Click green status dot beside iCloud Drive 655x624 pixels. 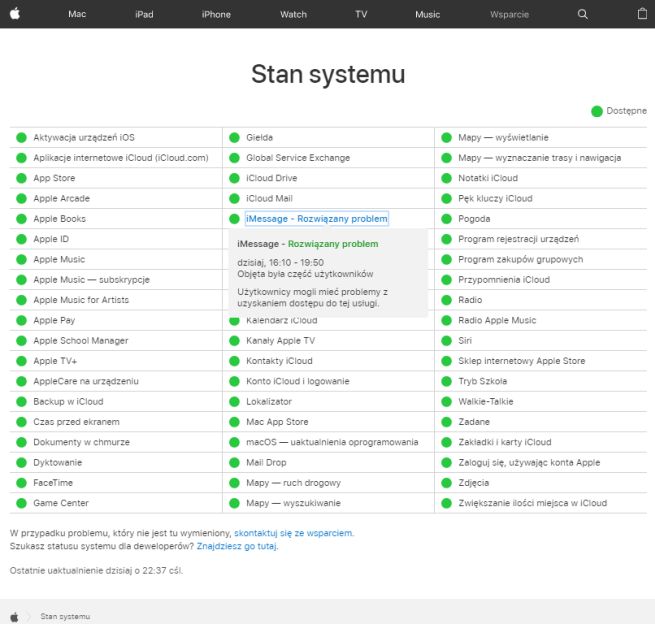pos(234,178)
